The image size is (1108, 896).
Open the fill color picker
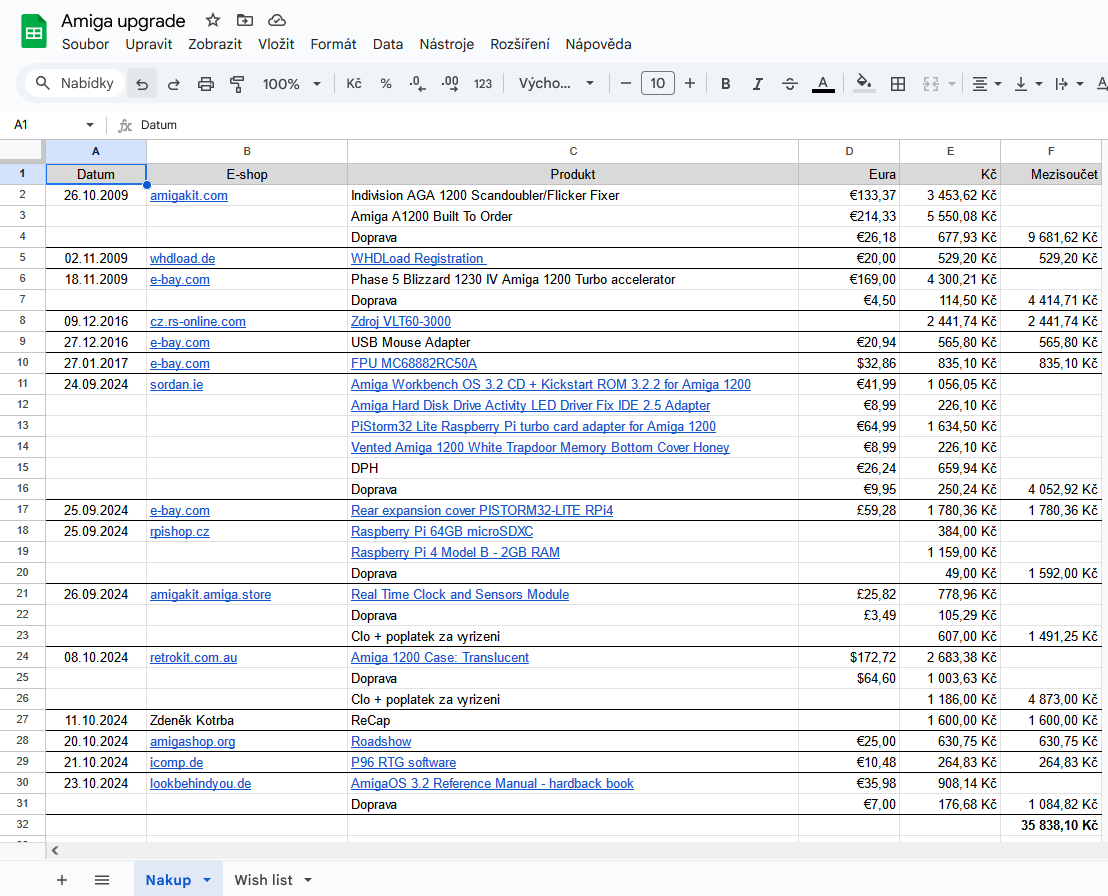click(864, 84)
